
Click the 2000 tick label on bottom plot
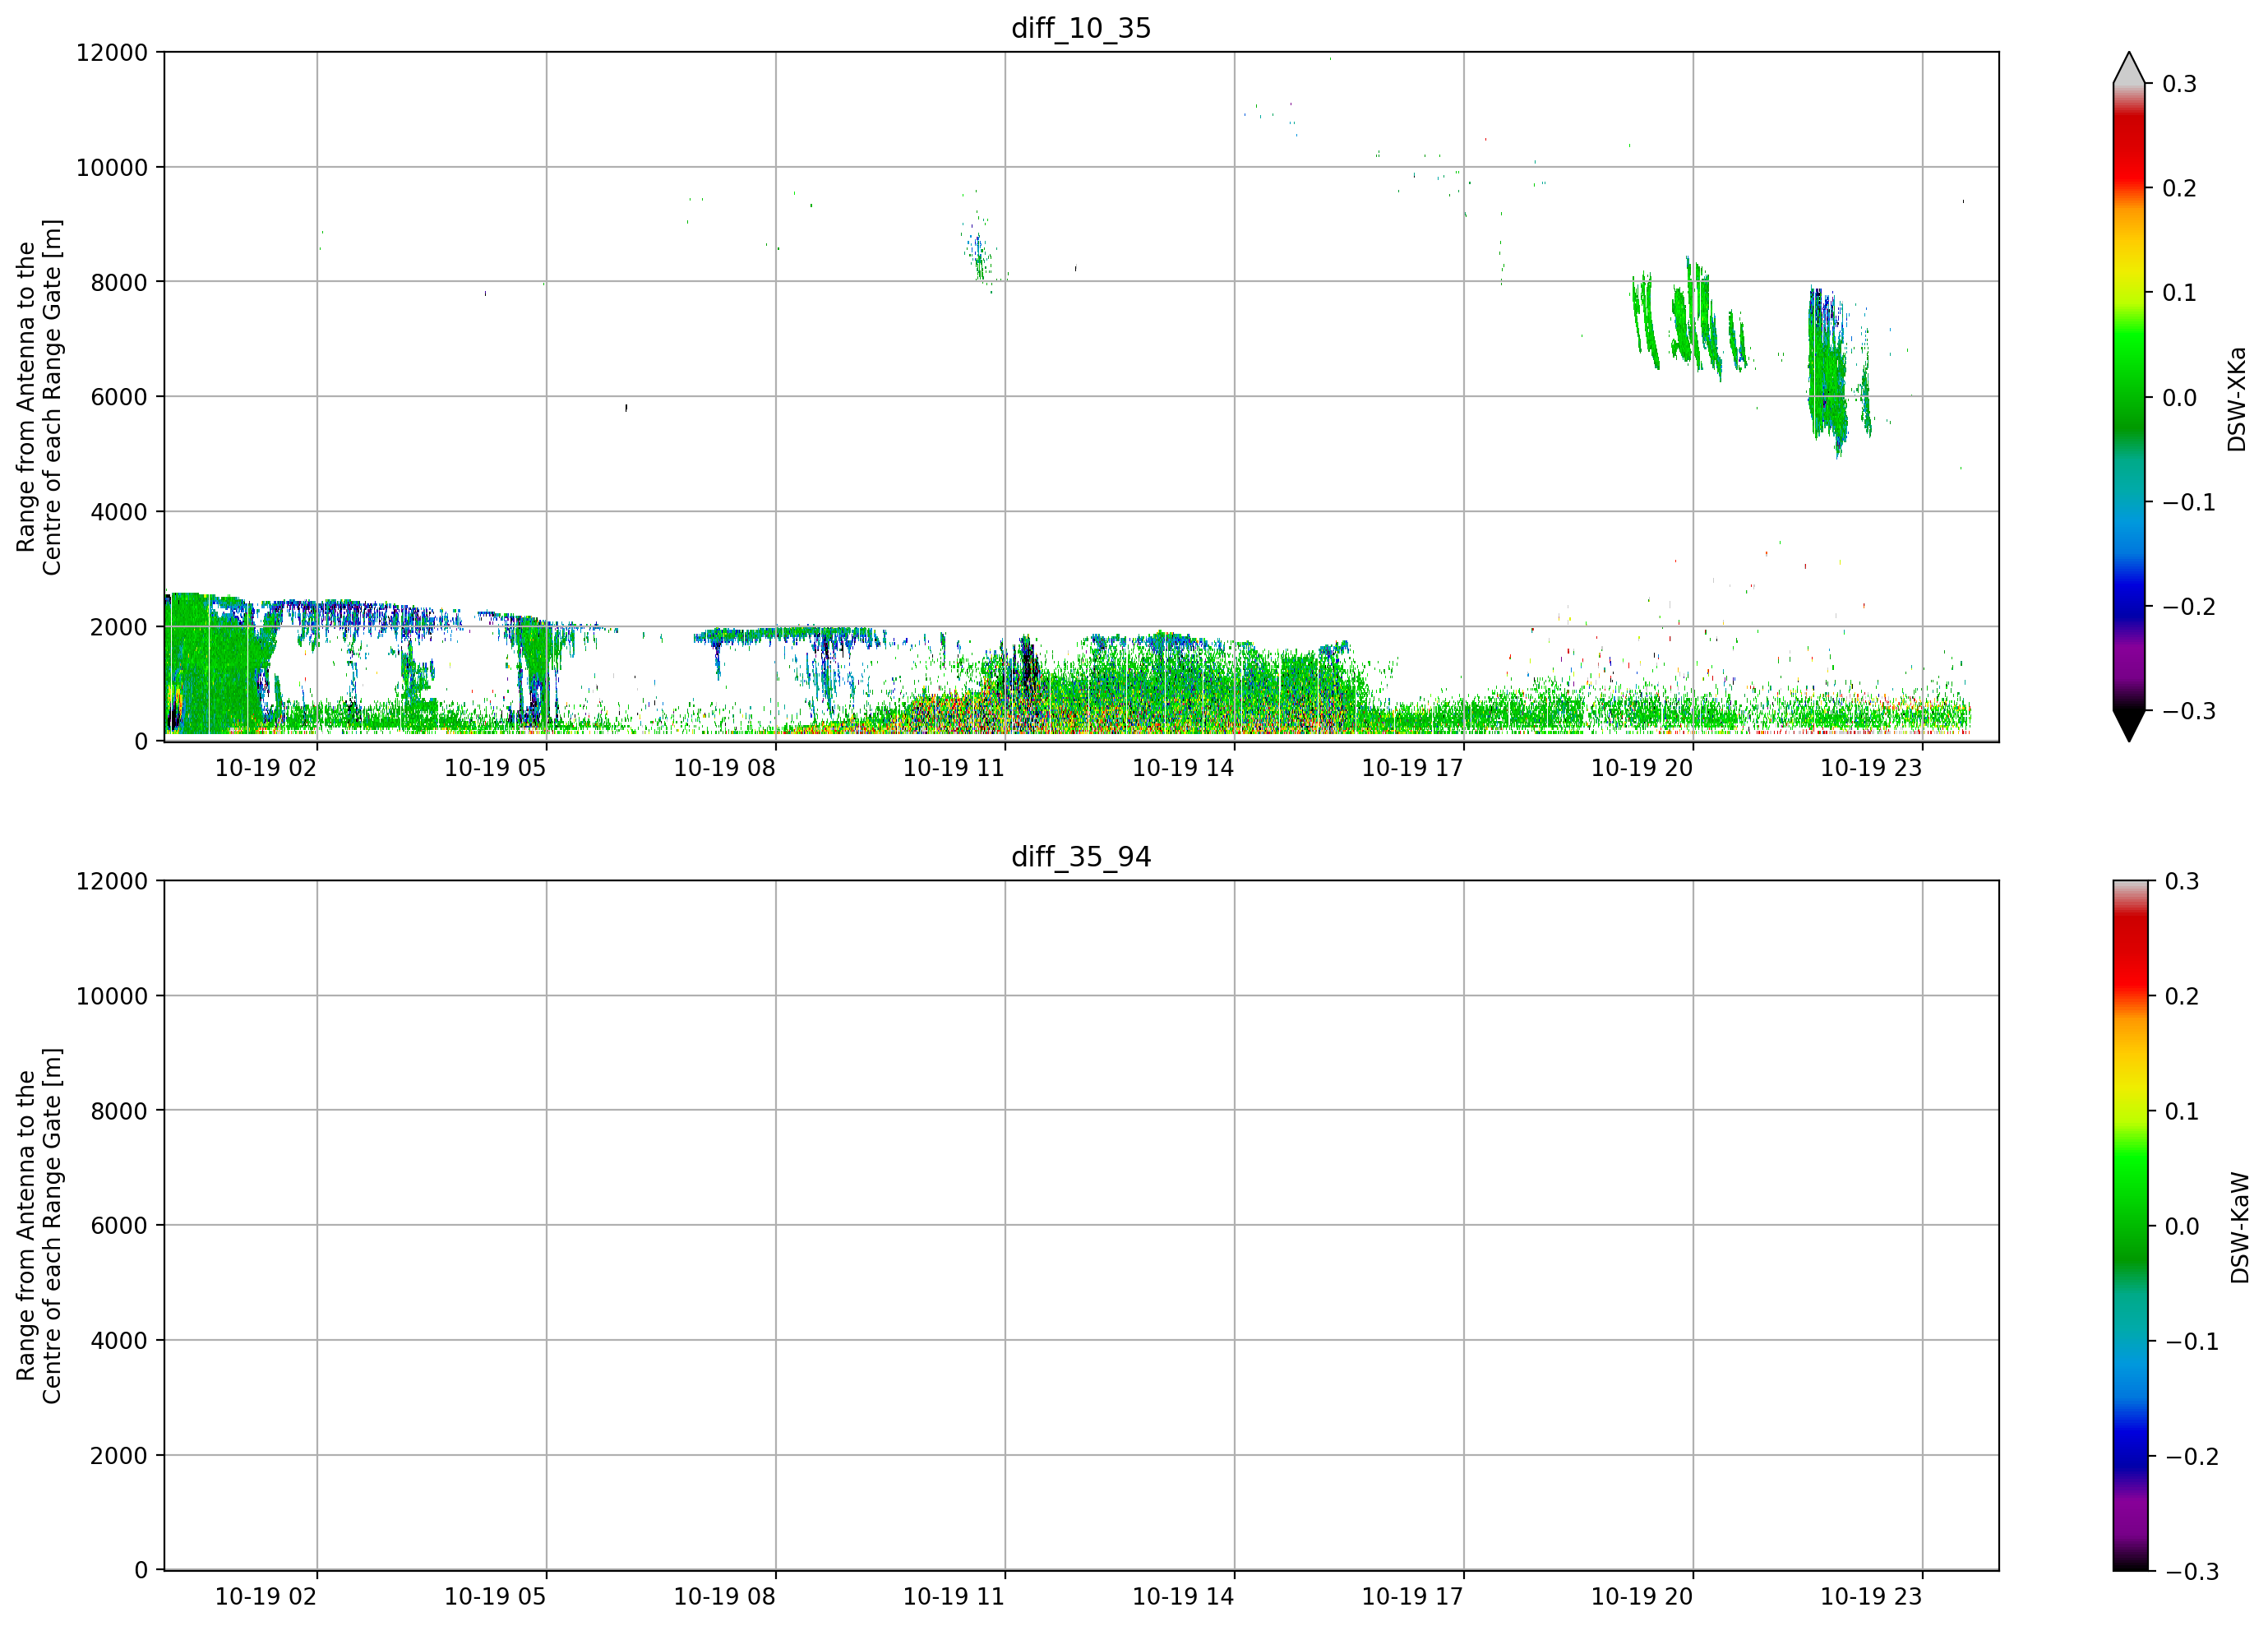tap(119, 1456)
